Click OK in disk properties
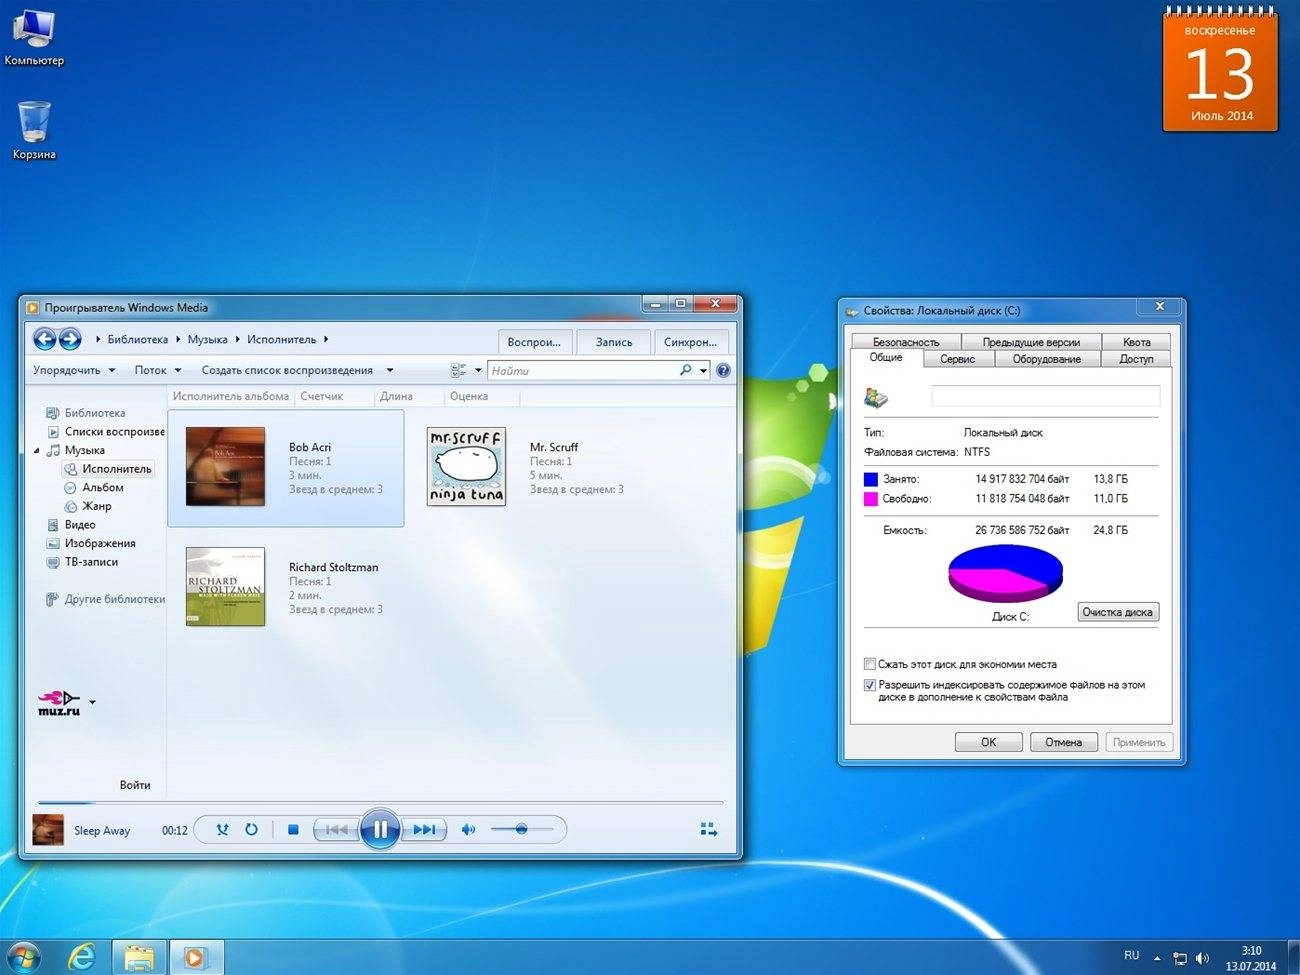This screenshot has width=1300, height=975. [988, 742]
